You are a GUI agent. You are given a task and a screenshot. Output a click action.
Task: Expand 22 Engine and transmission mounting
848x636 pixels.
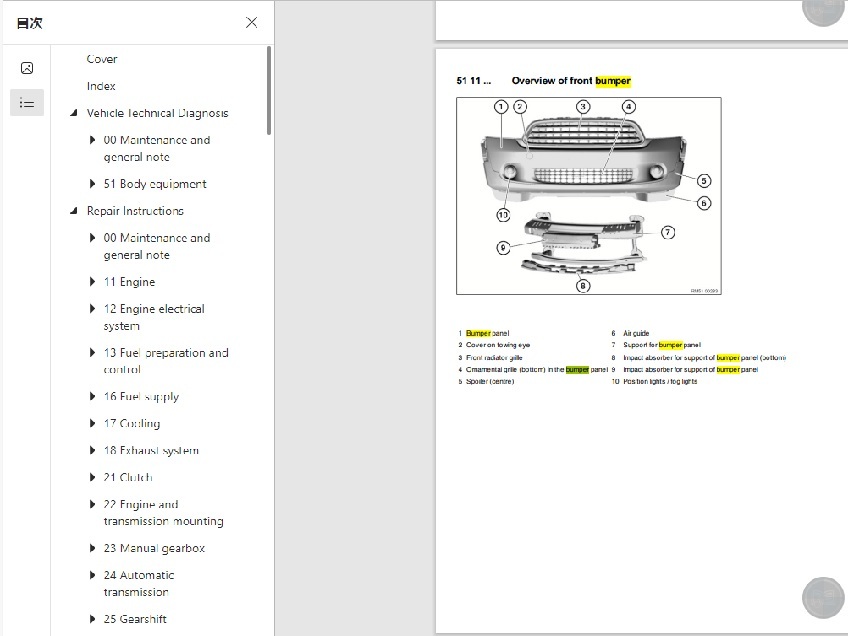pyautogui.click(x=92, y=505)
